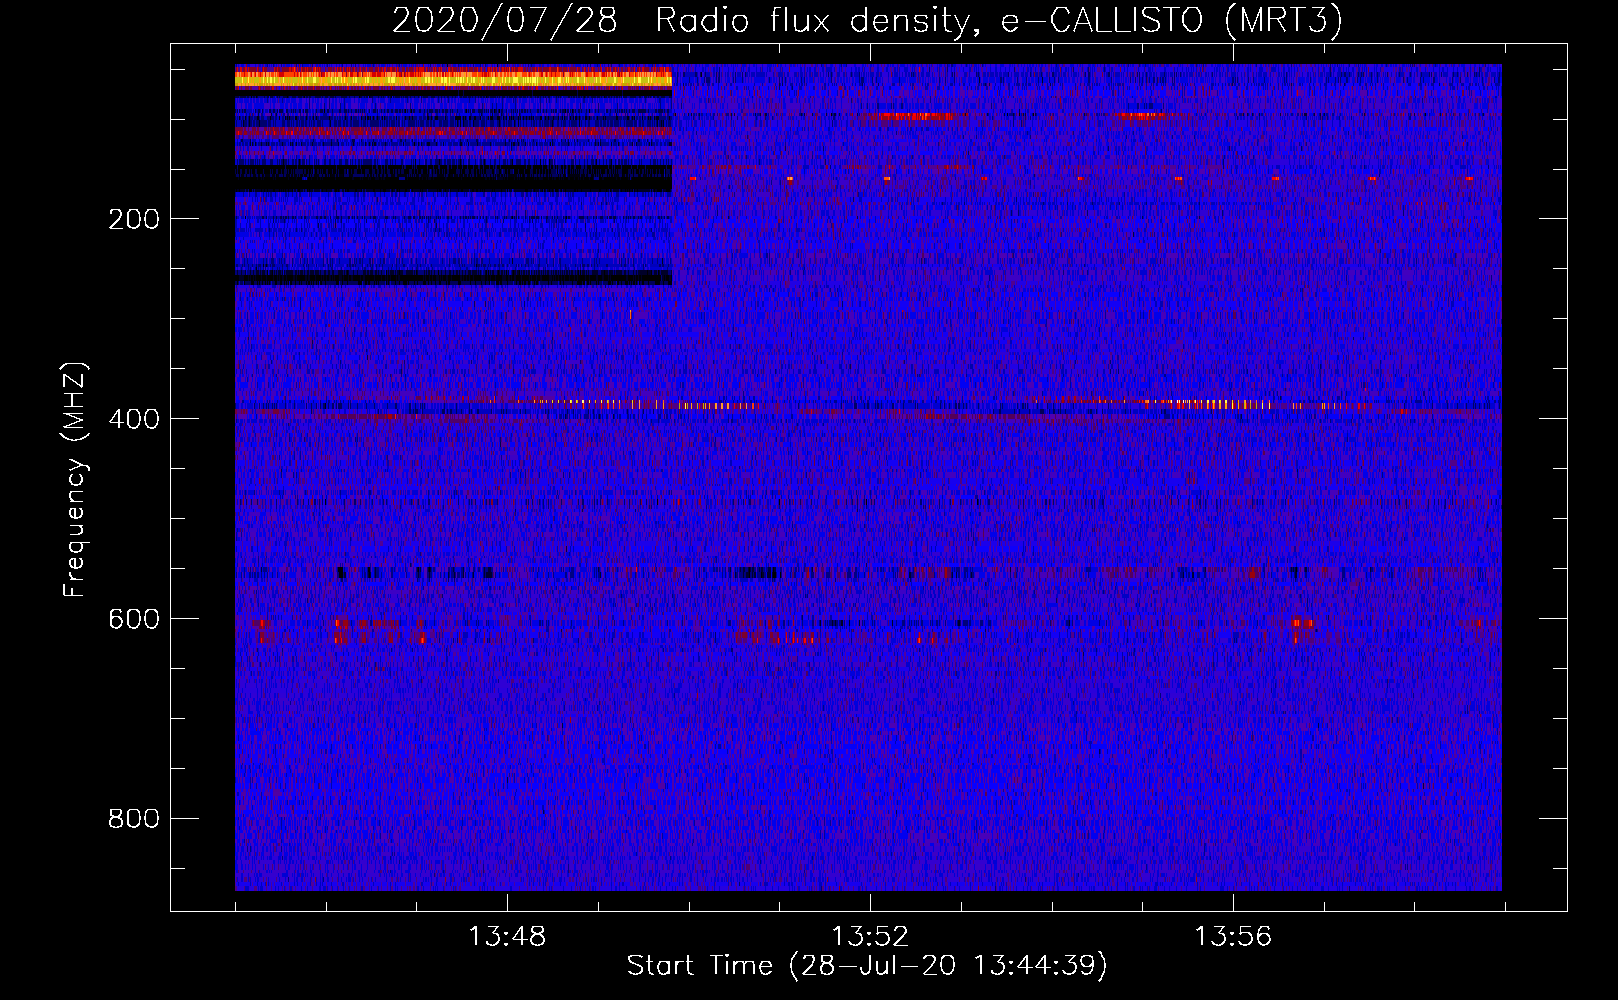
Task: Click the 400 frequency tick label
Action: pyautogui.click(x=134, y=419)
